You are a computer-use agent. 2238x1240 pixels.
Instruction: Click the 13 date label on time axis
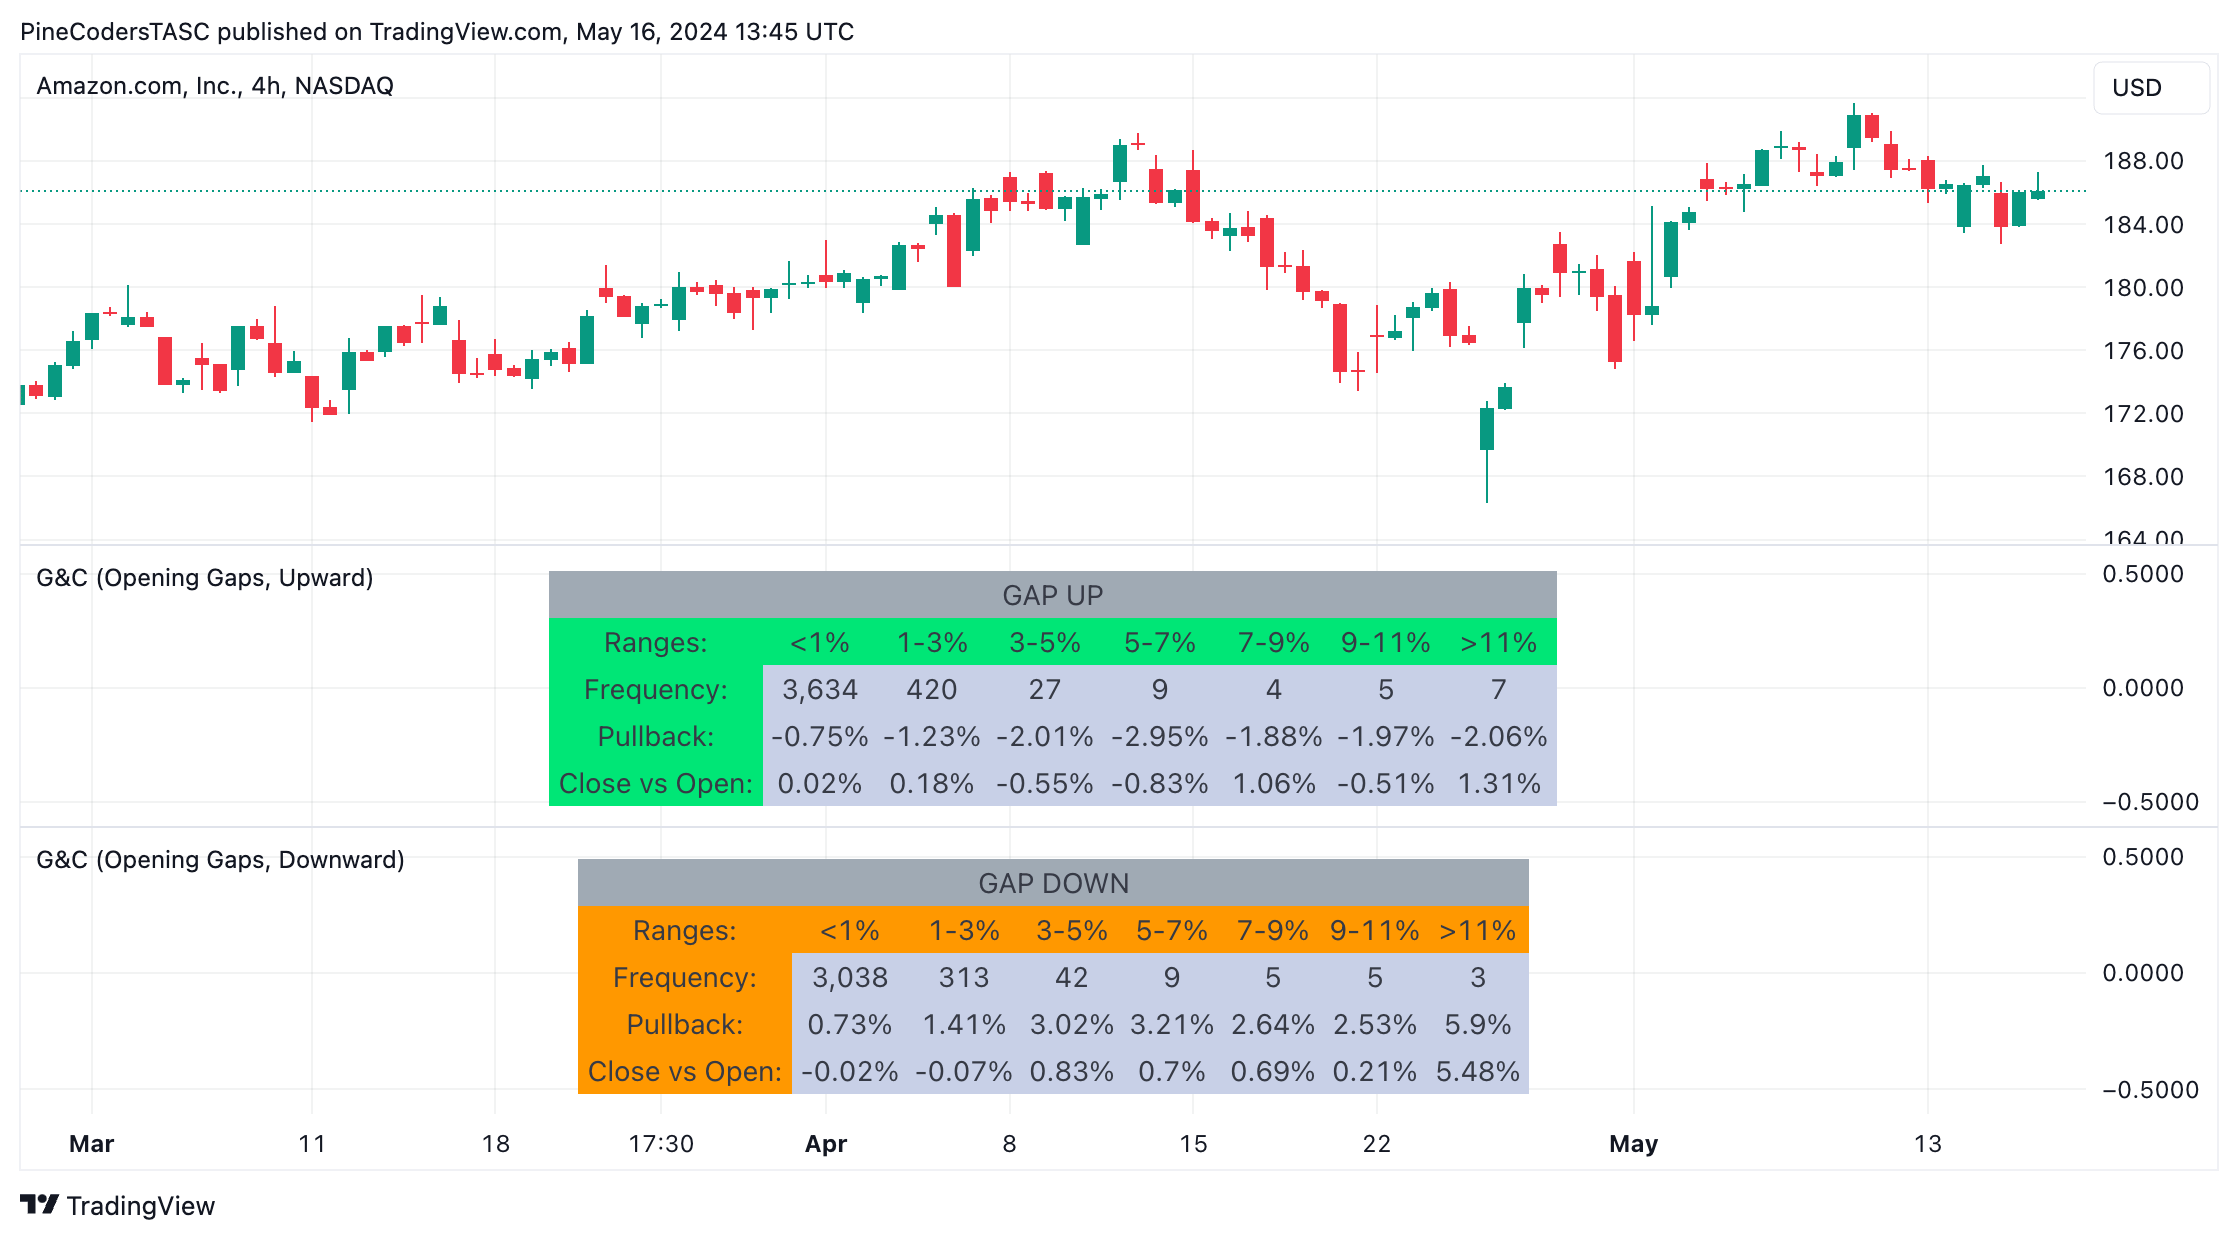tap(1928, 1144)
